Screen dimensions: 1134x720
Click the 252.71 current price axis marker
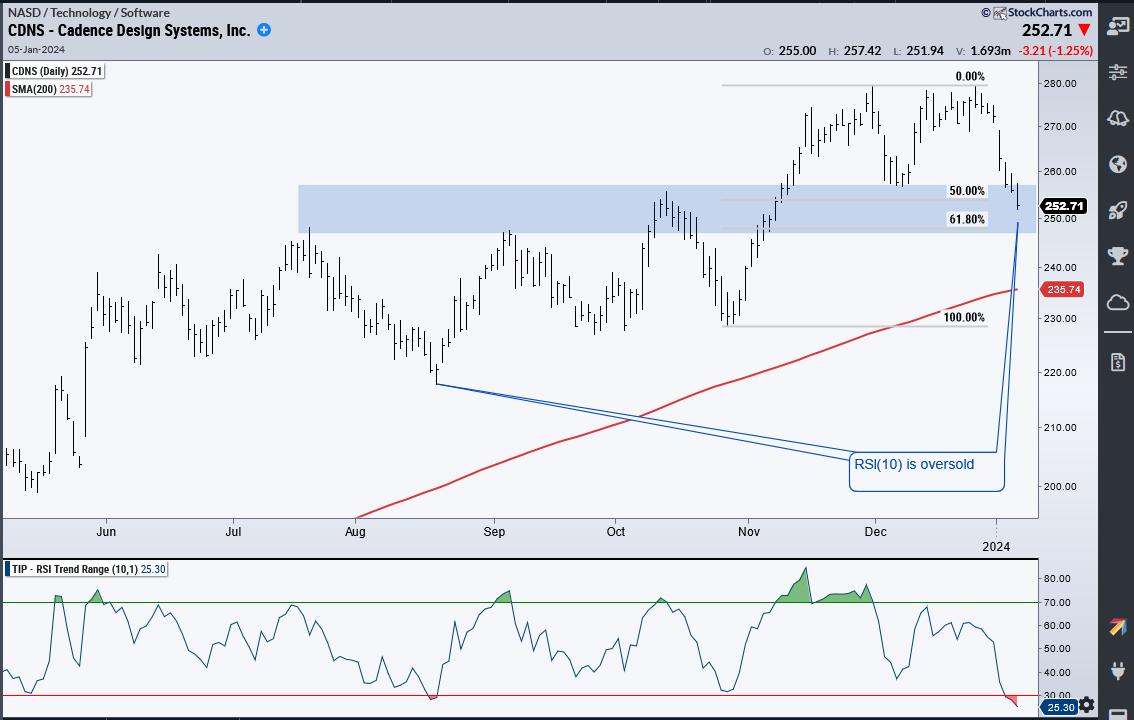(1063, 206)
